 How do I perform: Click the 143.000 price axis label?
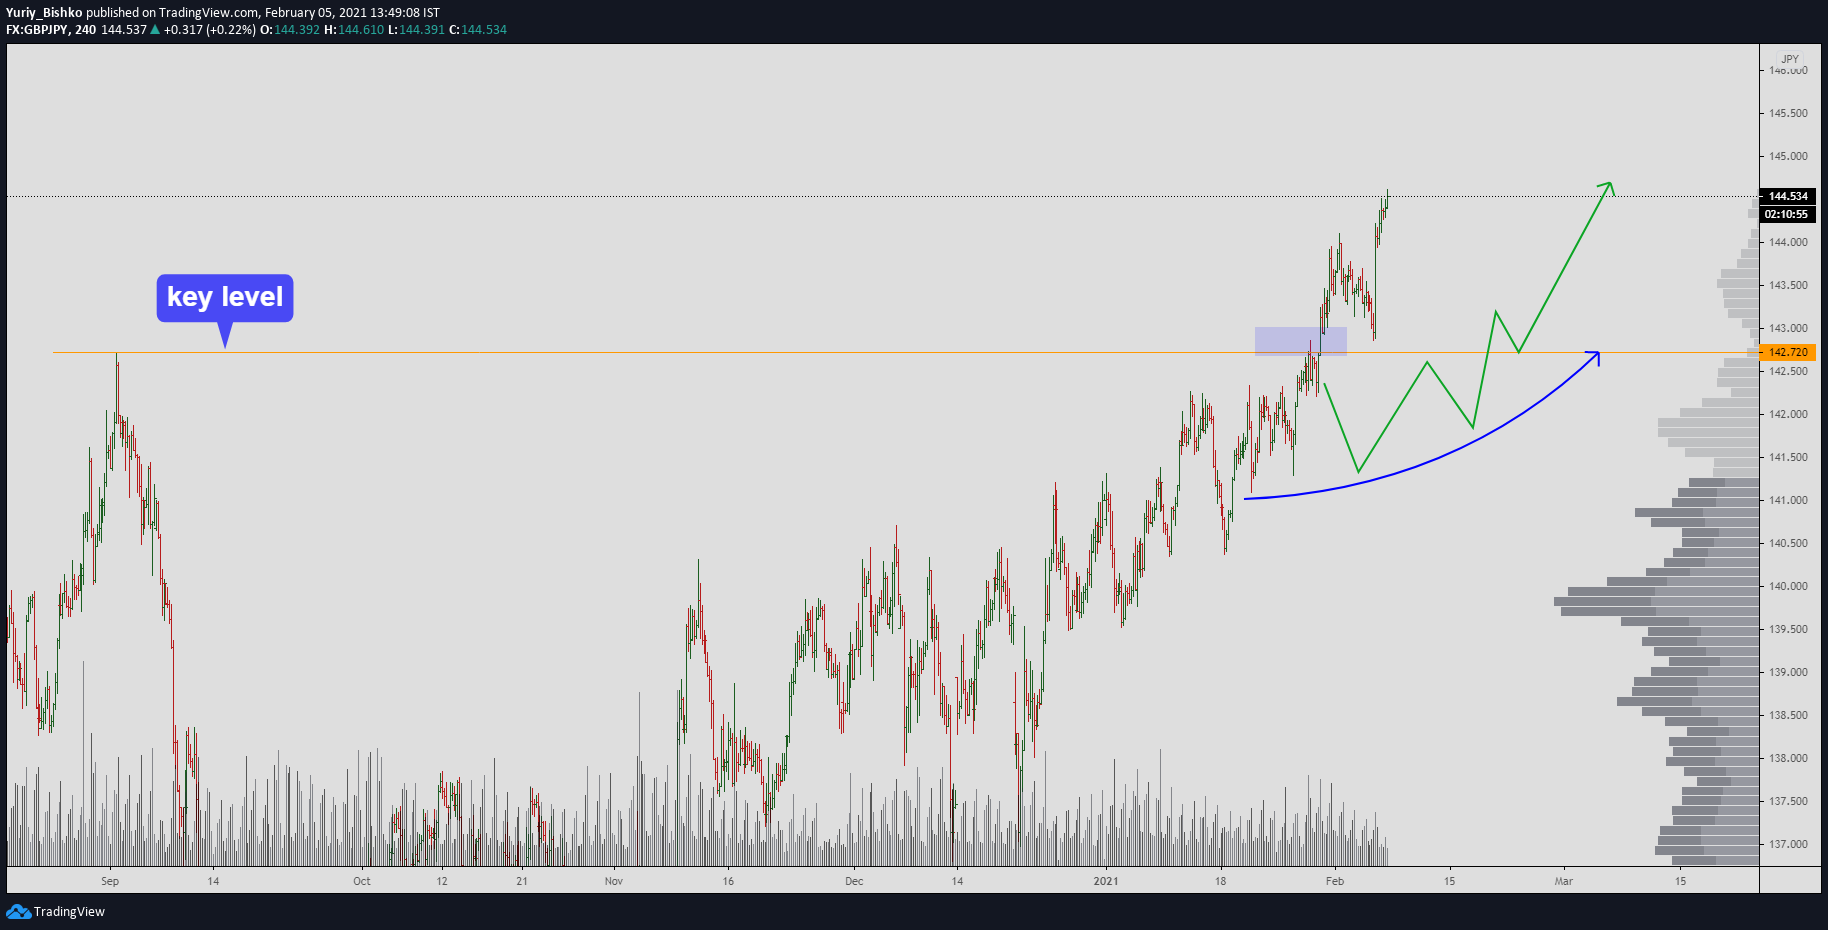(x=1788, y=328)
